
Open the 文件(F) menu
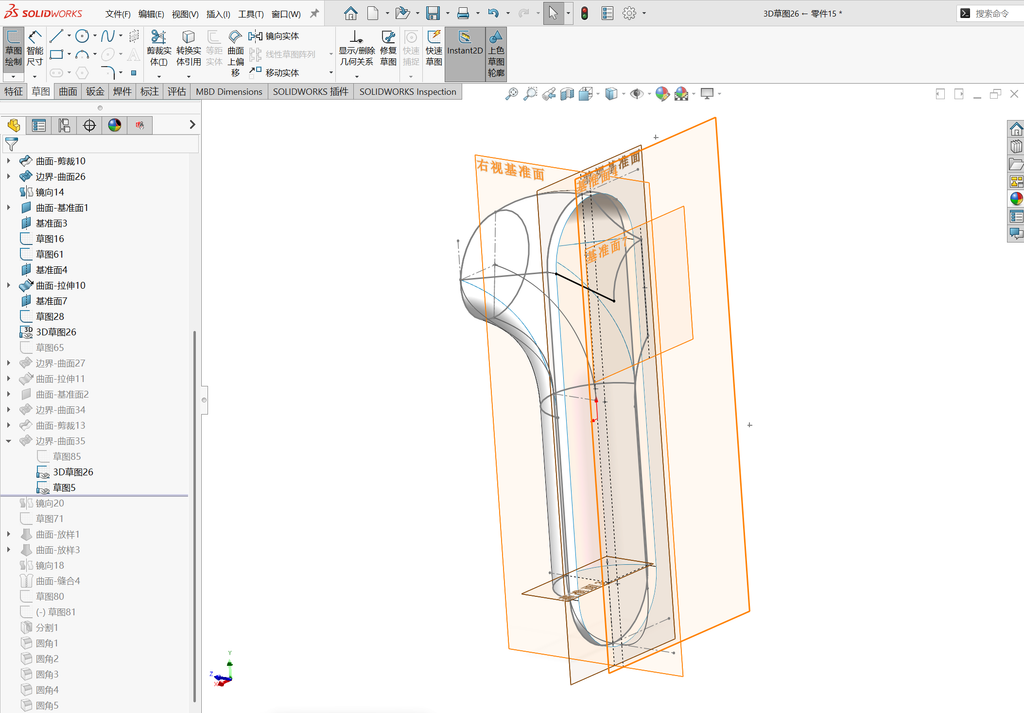click(118, 14)
